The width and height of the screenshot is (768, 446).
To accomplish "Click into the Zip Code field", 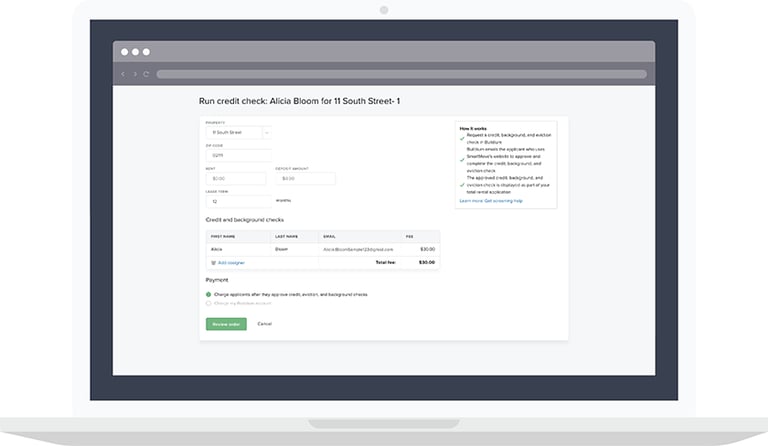I will click(x=238, y=155).
